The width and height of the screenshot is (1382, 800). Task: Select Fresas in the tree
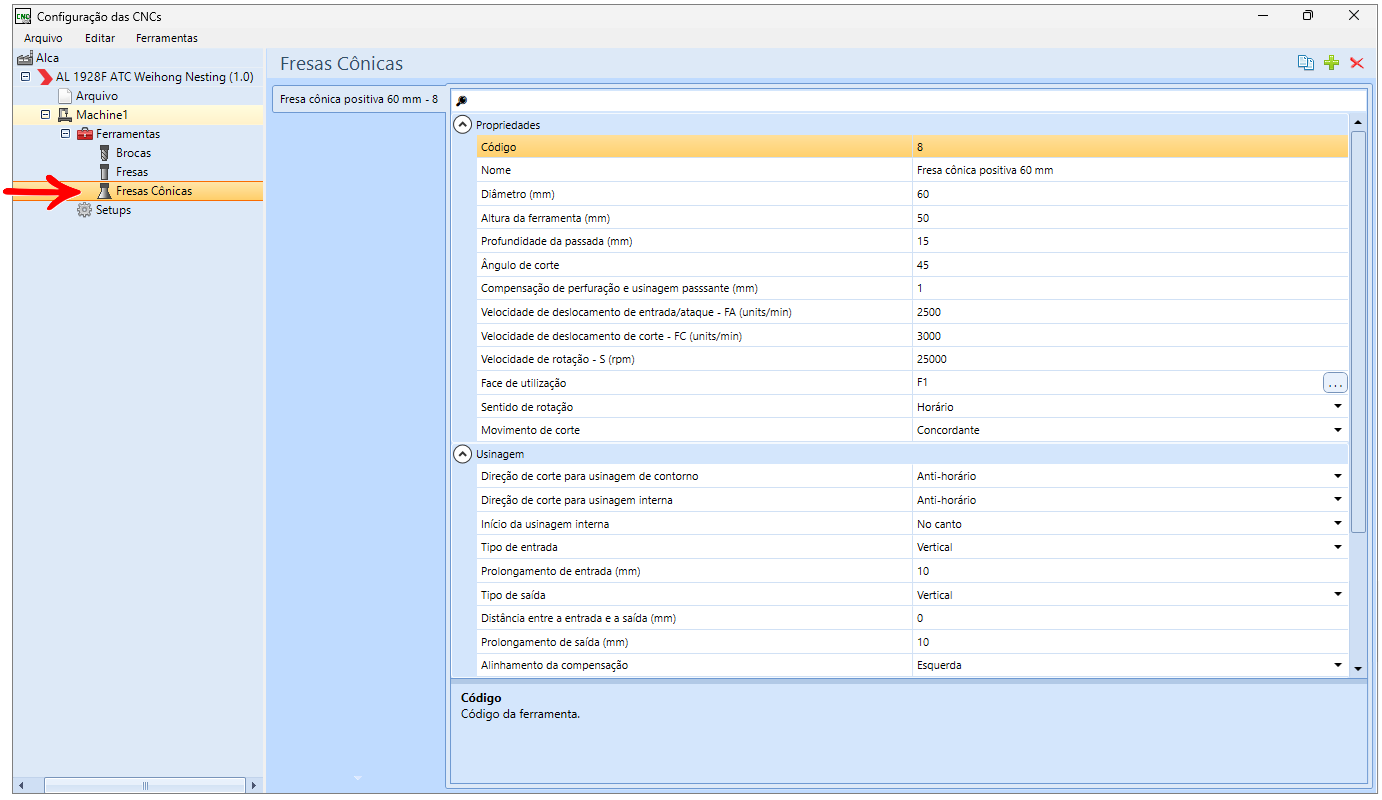click(132, 172)
